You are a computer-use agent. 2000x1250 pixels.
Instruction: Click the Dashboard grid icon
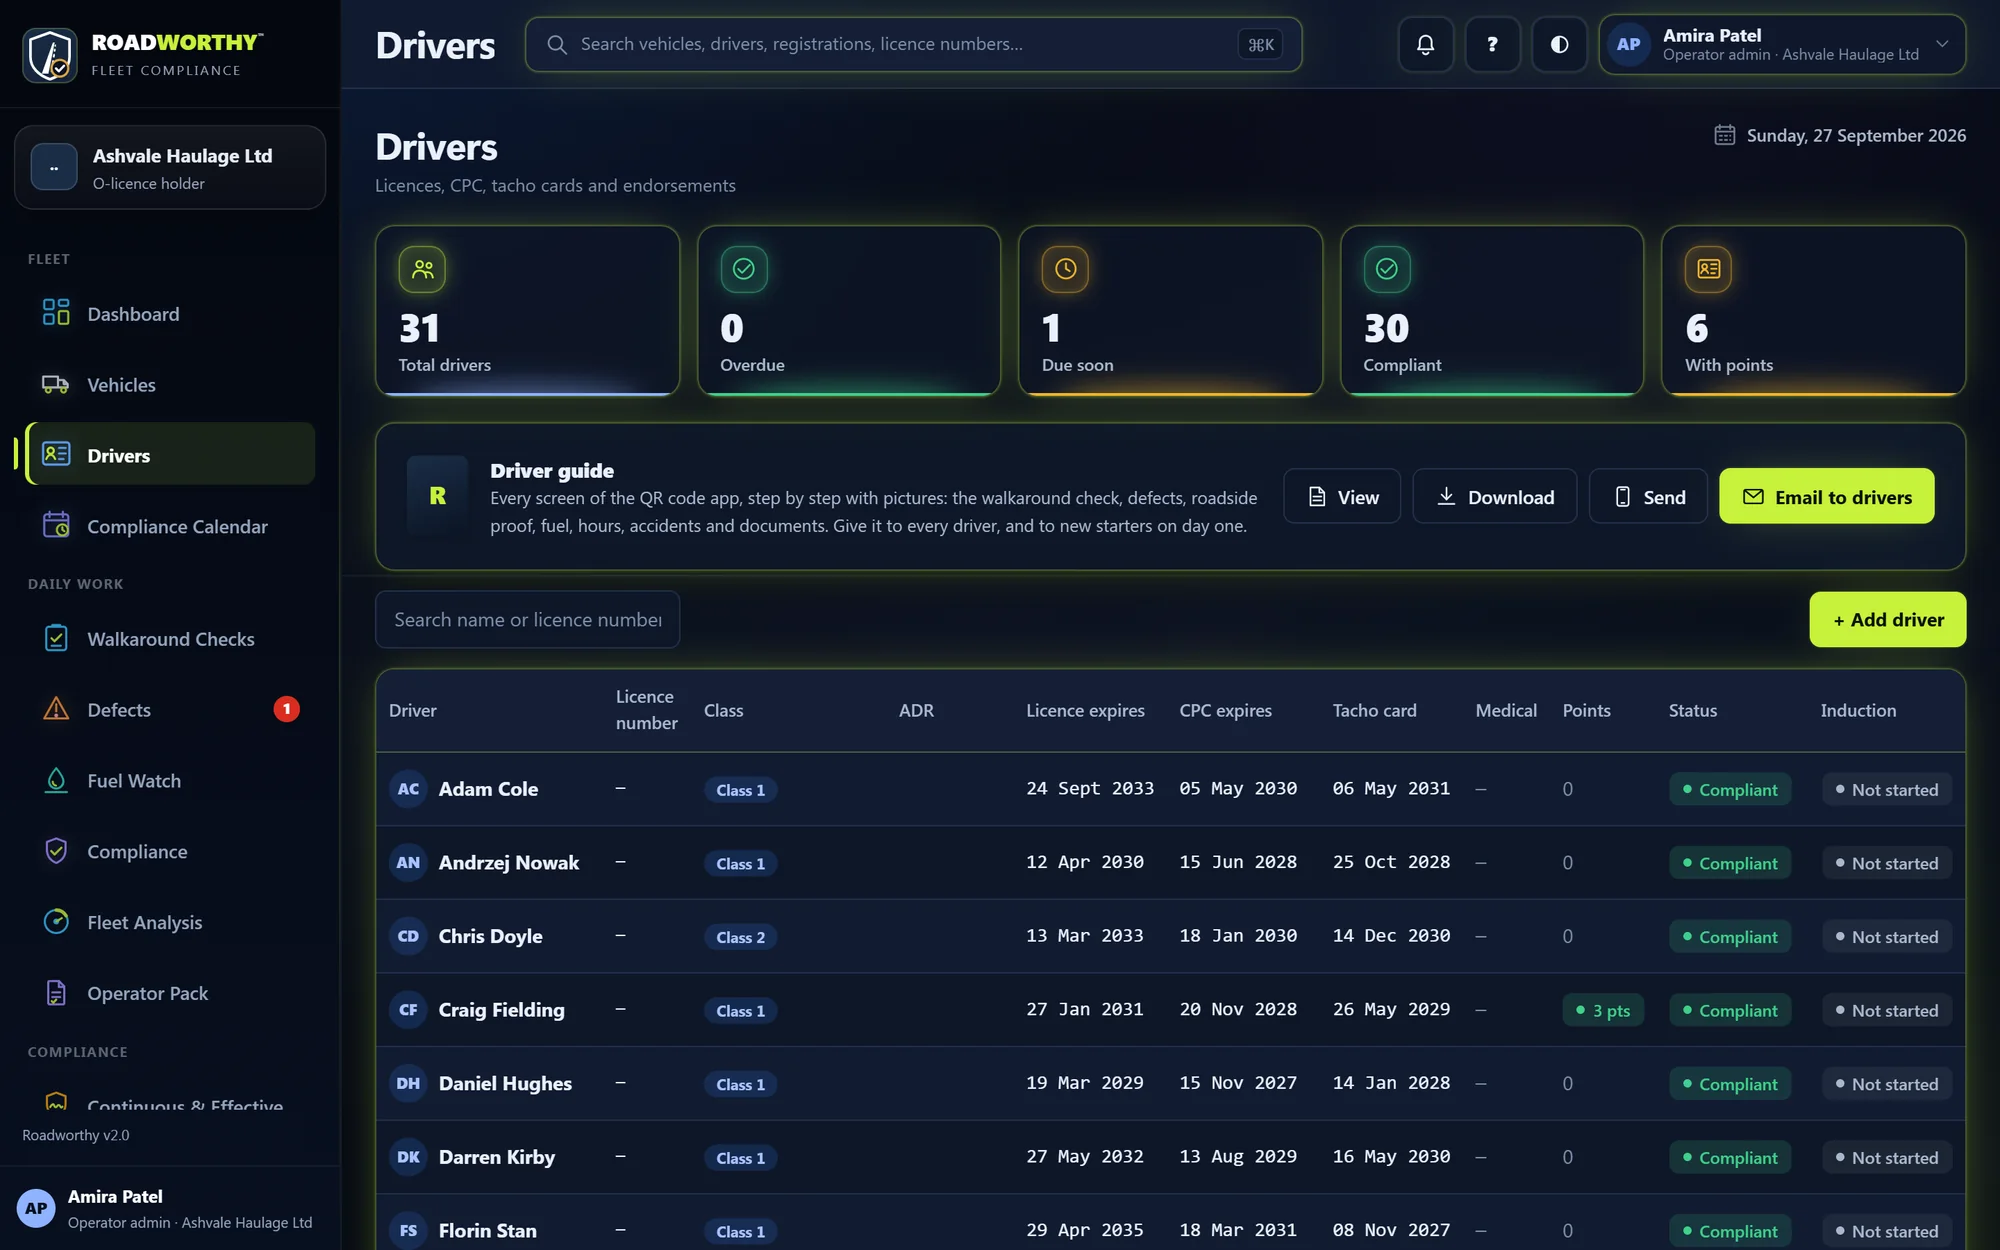(56, 312)
